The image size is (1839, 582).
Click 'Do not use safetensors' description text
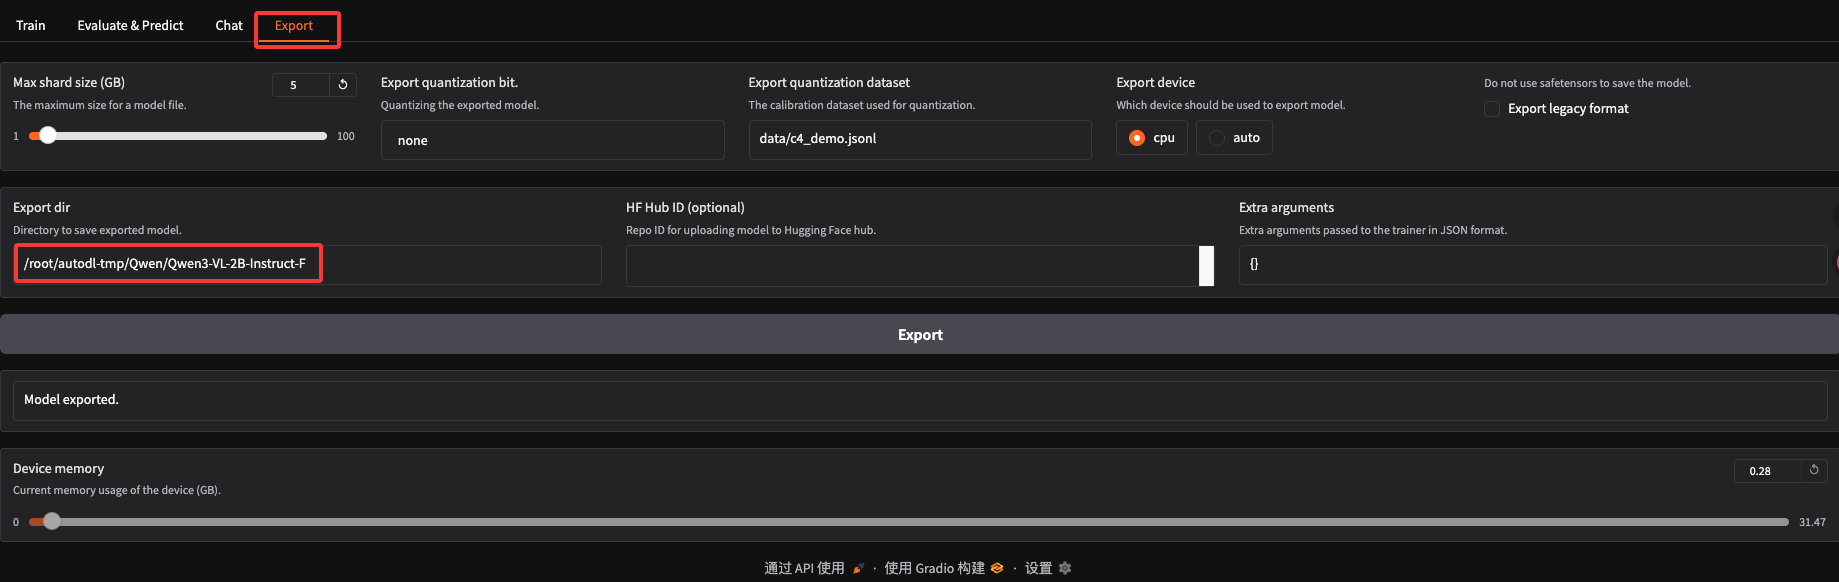pyautogui.click(x=1587, y=83)
